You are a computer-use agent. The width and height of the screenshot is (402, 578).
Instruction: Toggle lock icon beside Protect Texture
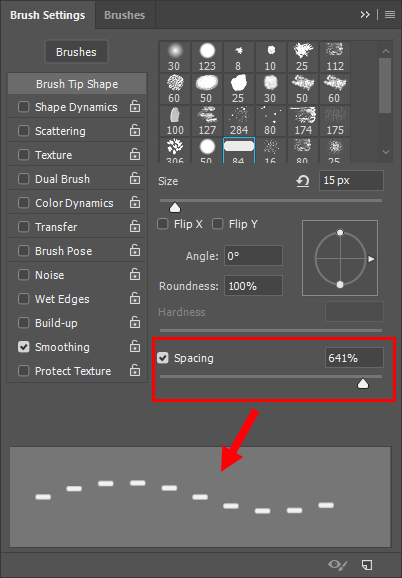coord(135,370)
